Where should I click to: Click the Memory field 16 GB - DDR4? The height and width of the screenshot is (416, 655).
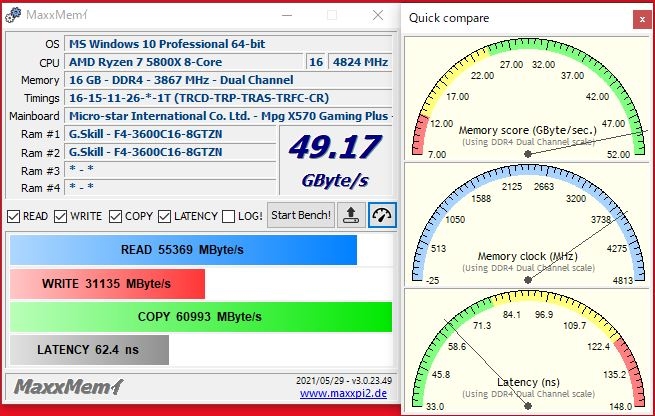tap(228, 80)
